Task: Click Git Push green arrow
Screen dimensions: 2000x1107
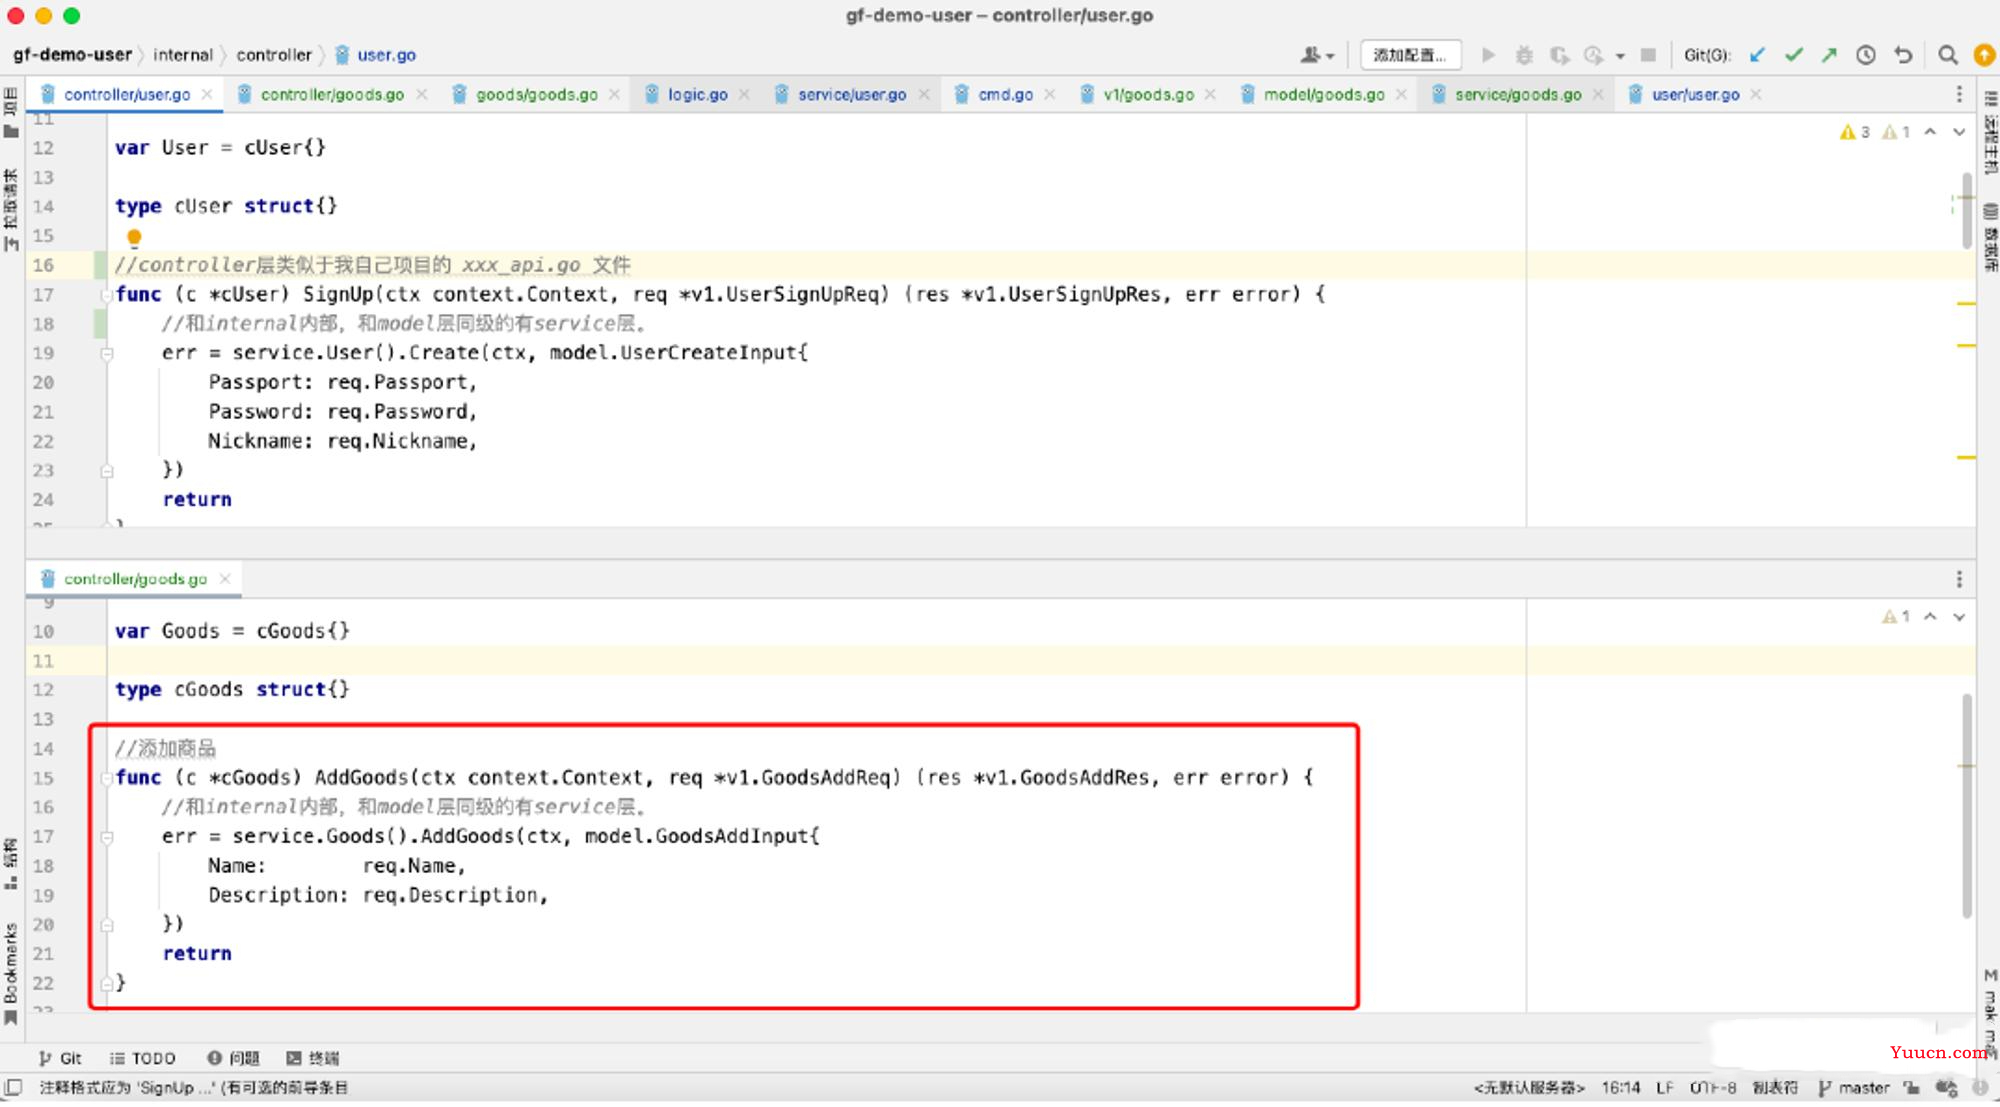Action: tap(1829, 55)
